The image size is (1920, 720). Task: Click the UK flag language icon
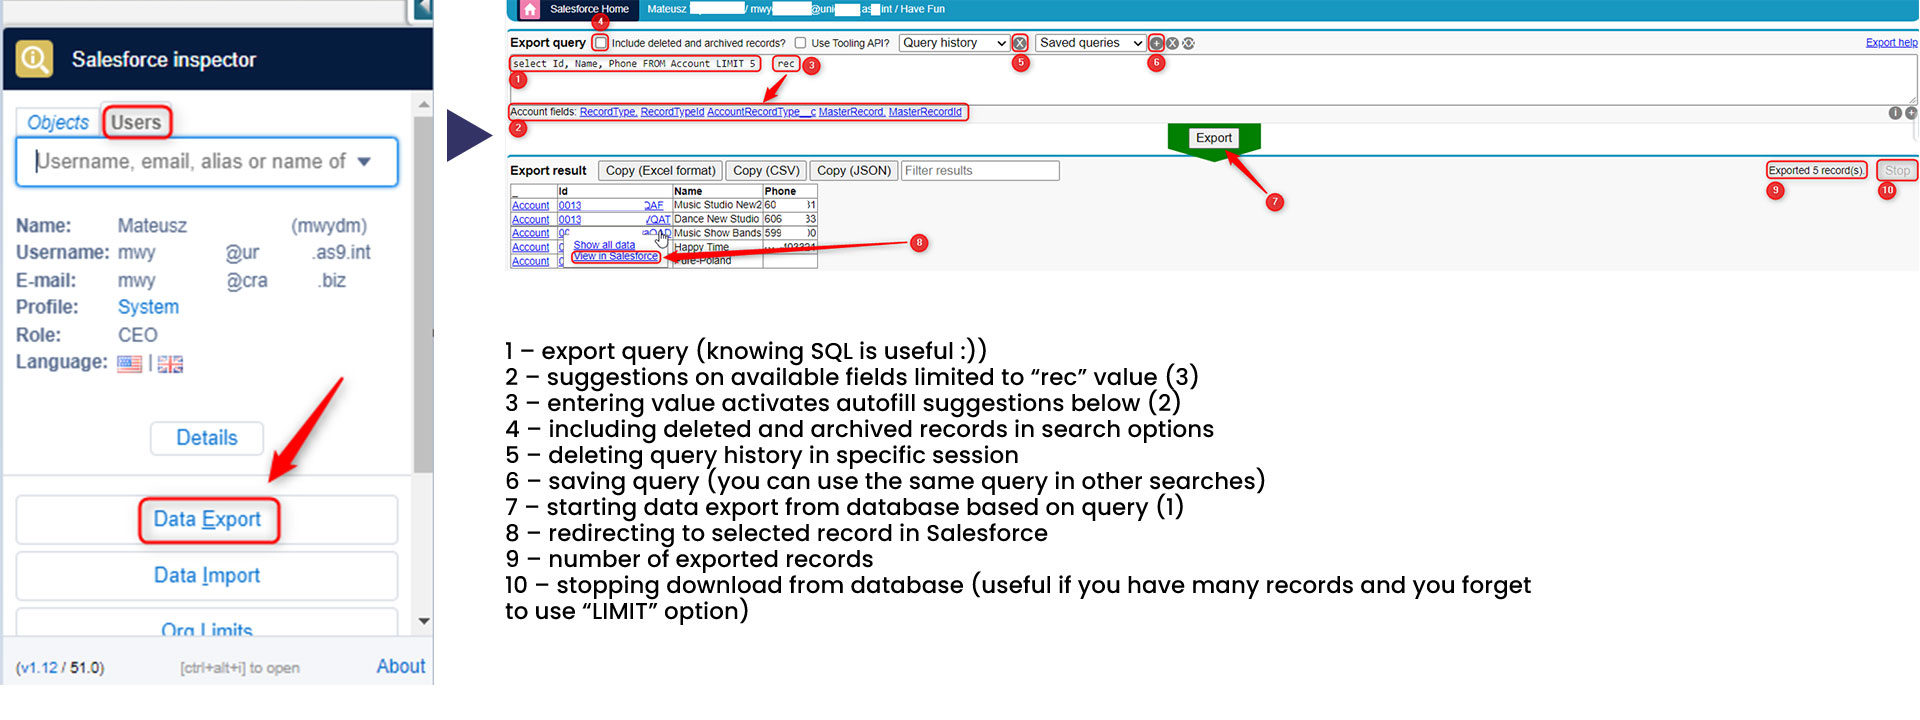pyautogui.click(x=170, y=364)
